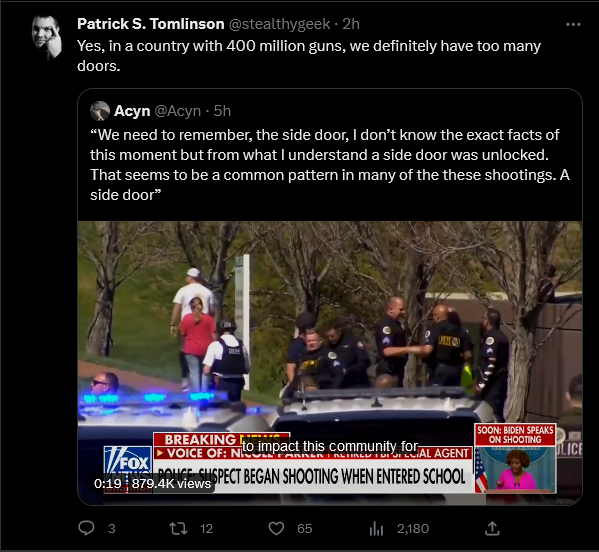The width and height of the screenshot is (599, 552).
Task: Open Acyn display name in quoted tweet
Action: coord(132,111)
